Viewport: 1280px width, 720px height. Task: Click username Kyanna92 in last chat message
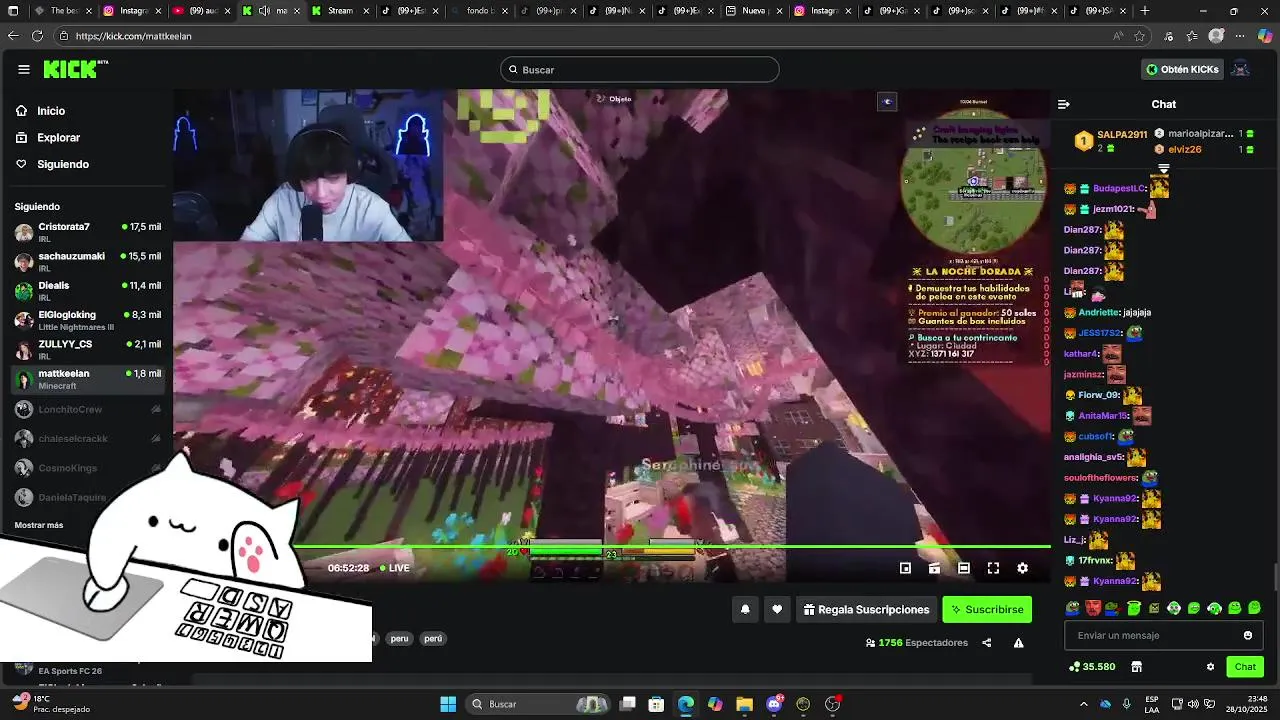pyautogui.click(x=1115, y=581)
